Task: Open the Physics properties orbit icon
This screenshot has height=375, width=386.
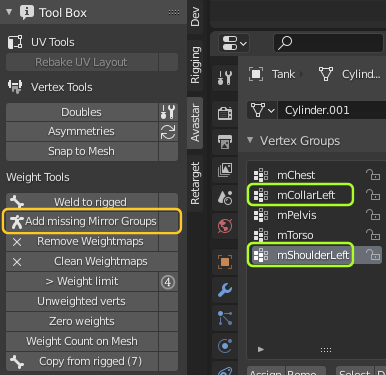Action: pos(225,346)
